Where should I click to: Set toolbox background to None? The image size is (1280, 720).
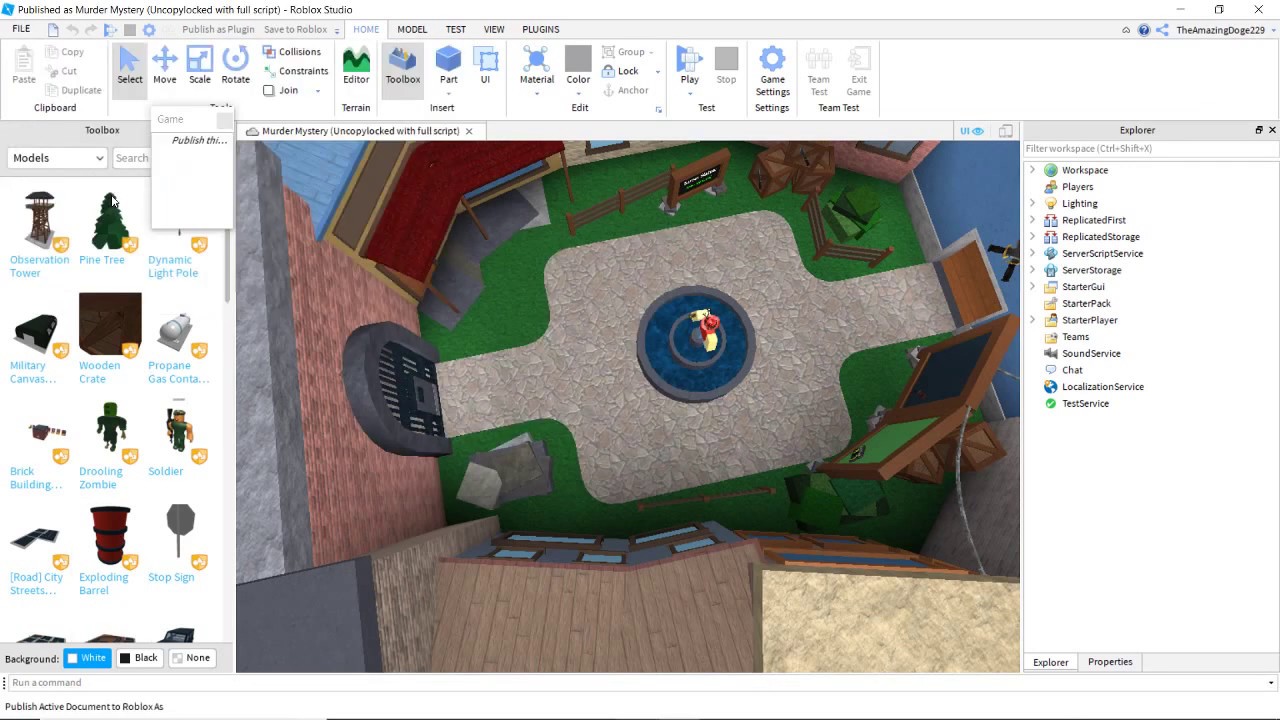click(x=191, y=658)
